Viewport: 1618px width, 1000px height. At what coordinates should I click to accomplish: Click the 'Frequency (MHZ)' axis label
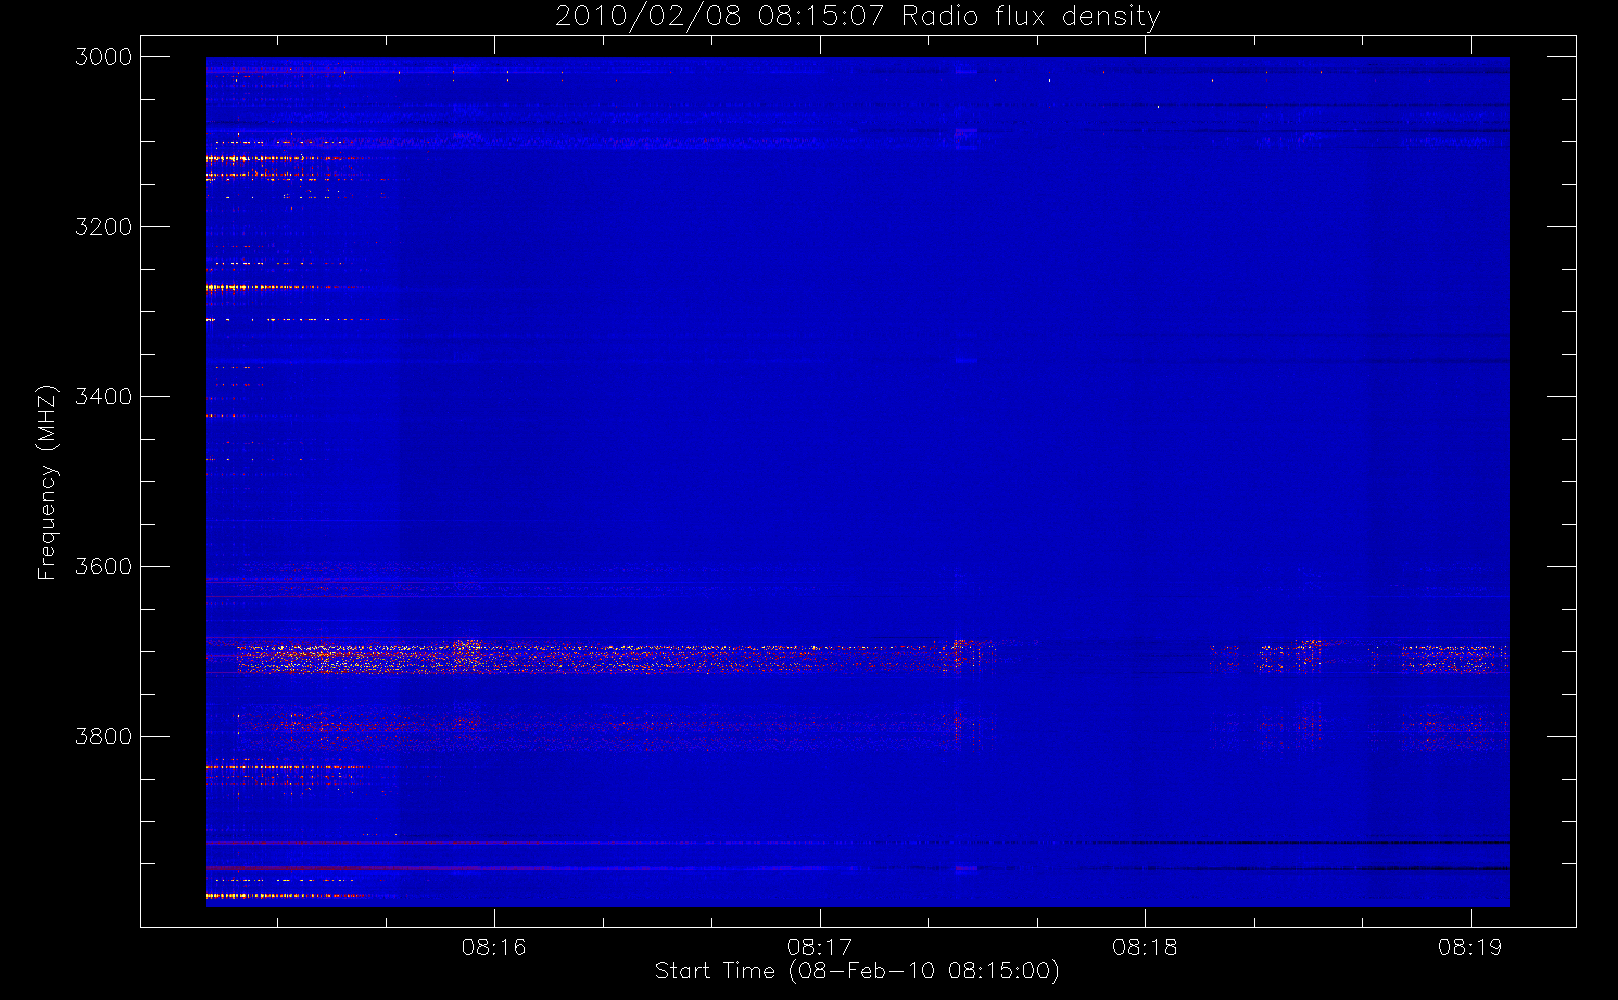point(47,482)
